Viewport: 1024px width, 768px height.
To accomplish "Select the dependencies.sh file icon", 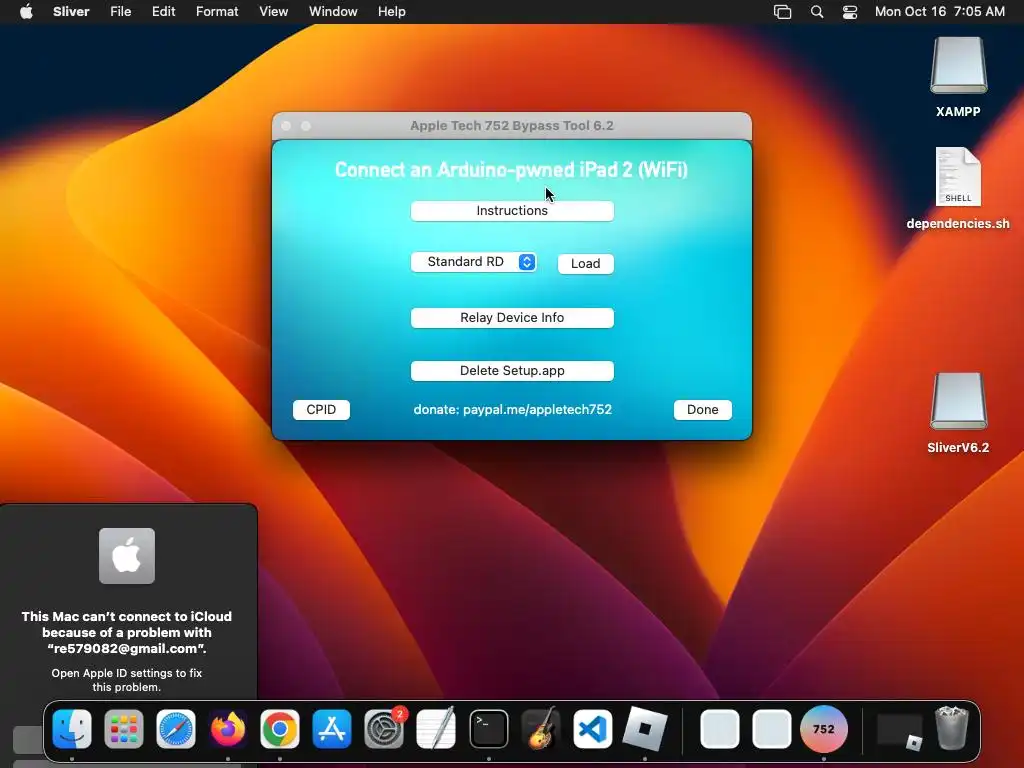I will point(958,177).
